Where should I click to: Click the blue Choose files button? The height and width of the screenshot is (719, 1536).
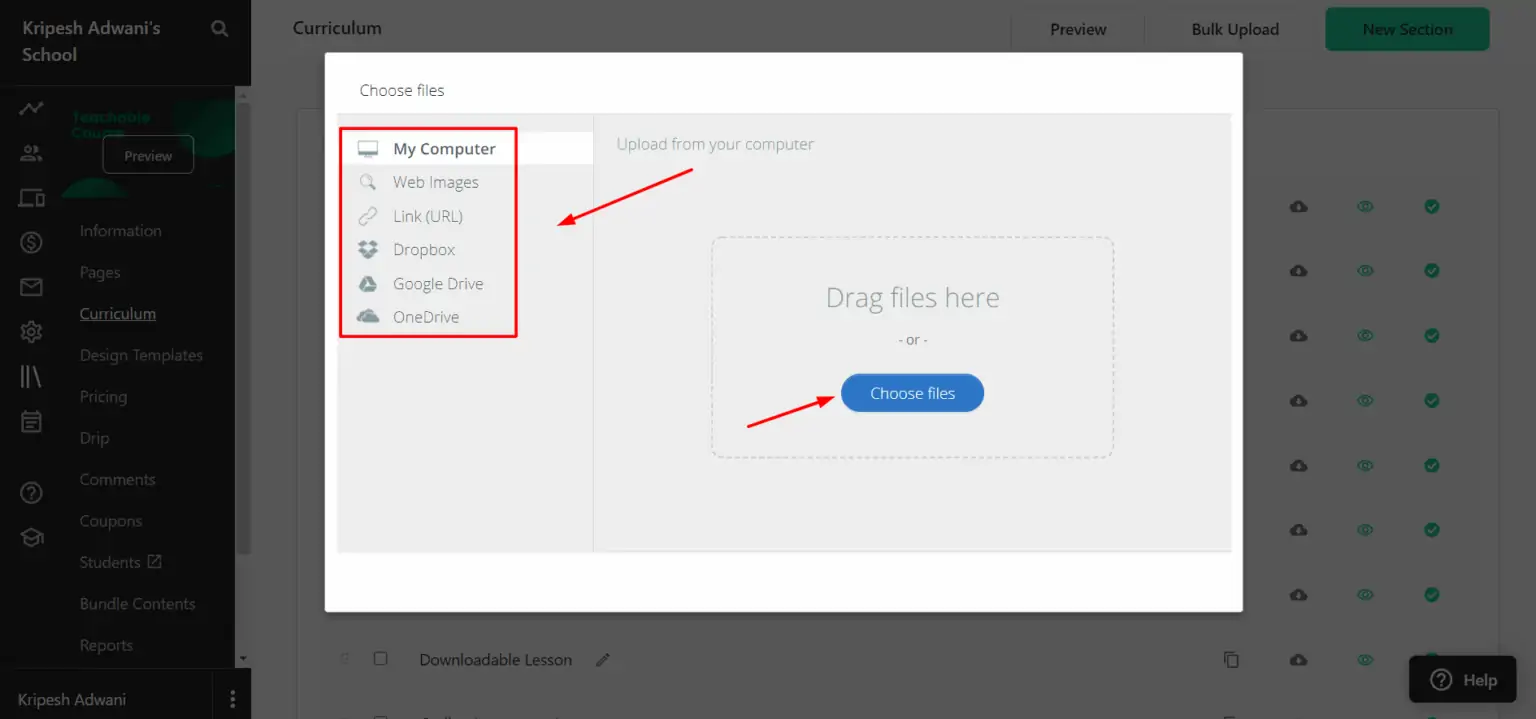tap(912, 393)
